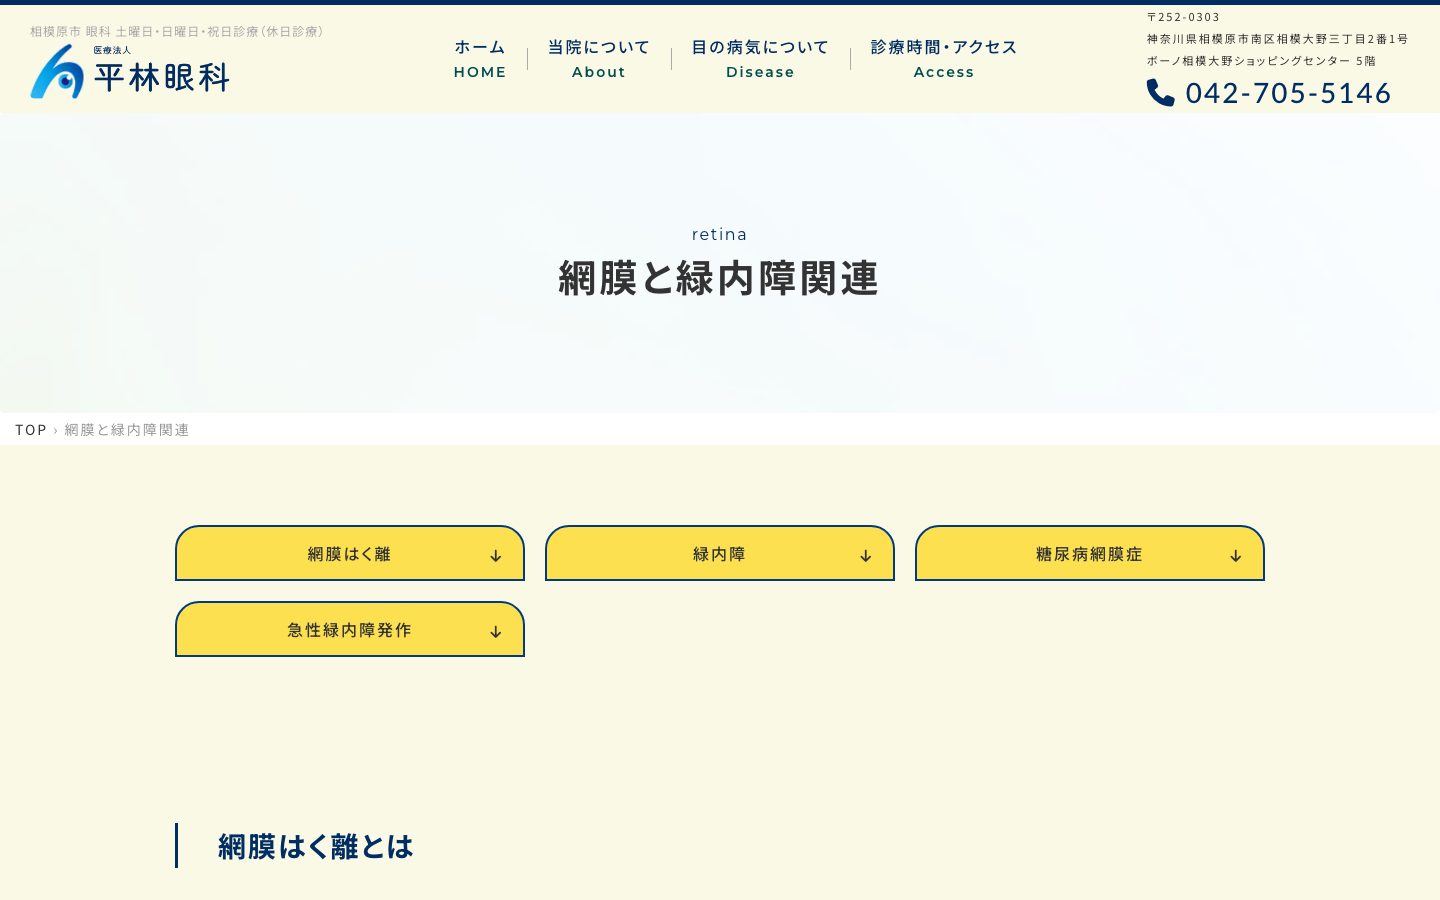
Task: Click the phone handset icon
Action: point(1160,93)
